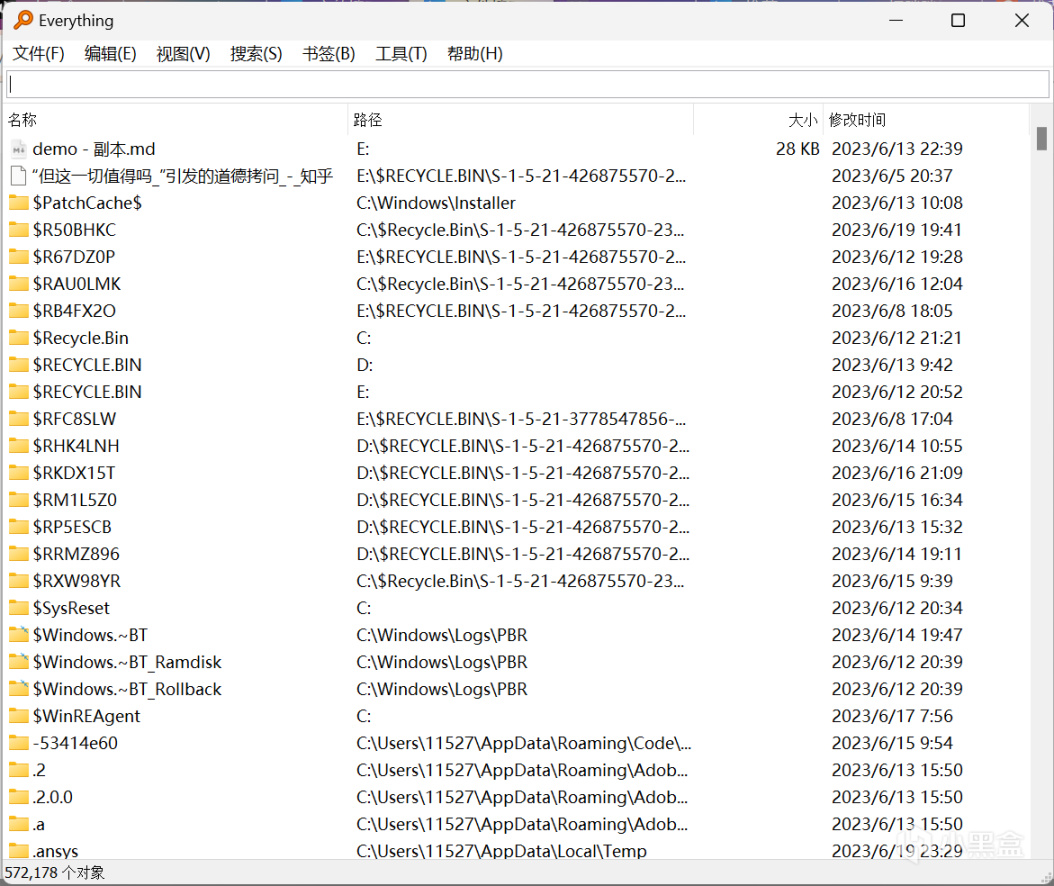
Task: Click the path "C:\Users\11527\AppData\Local\Temp"
Action: (x=501, y=851)
